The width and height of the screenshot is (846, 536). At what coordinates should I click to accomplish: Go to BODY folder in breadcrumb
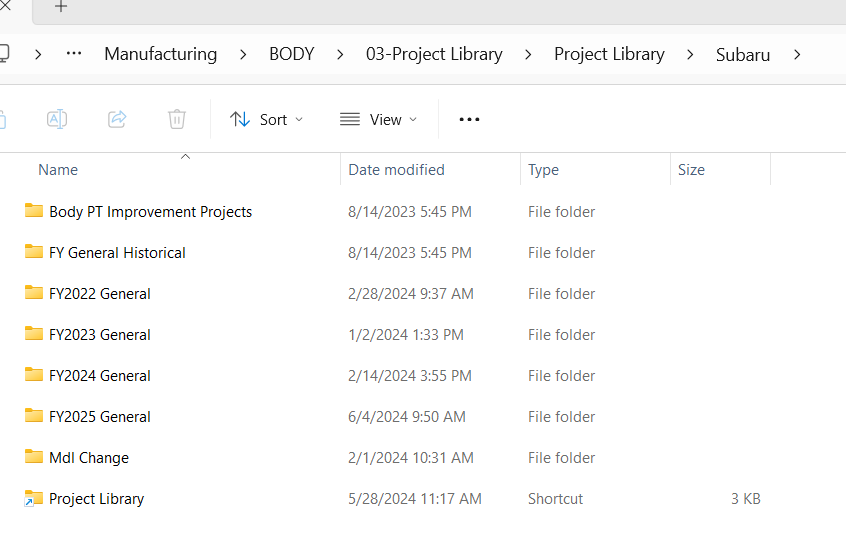(x=291, y=54)
